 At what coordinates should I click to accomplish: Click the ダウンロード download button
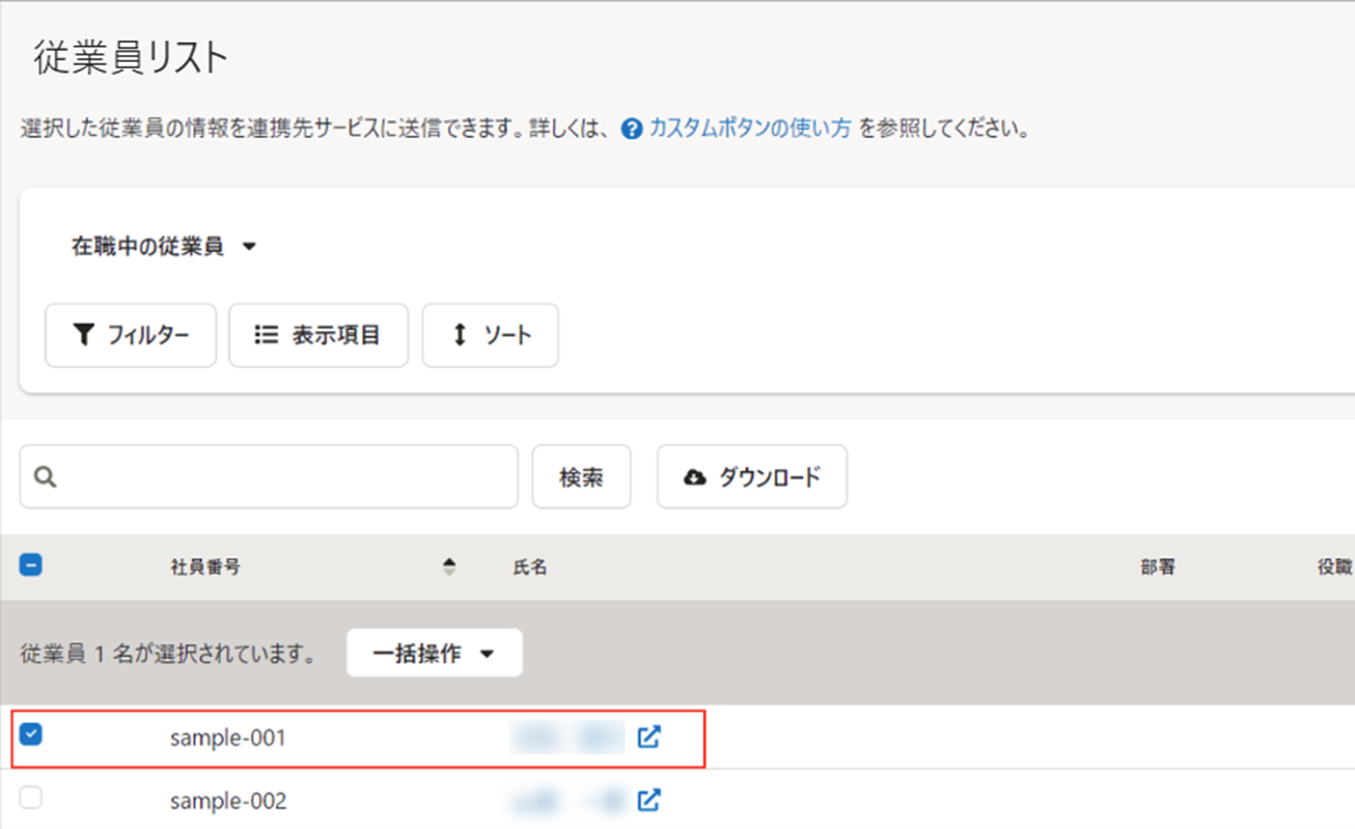(x=752, y=477)
